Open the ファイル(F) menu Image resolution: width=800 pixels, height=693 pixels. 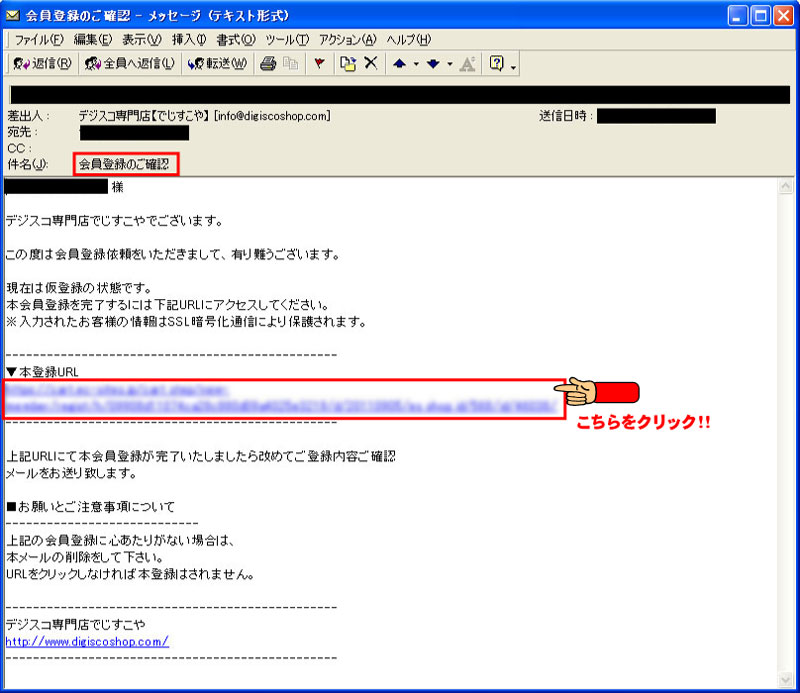[37, 39]
